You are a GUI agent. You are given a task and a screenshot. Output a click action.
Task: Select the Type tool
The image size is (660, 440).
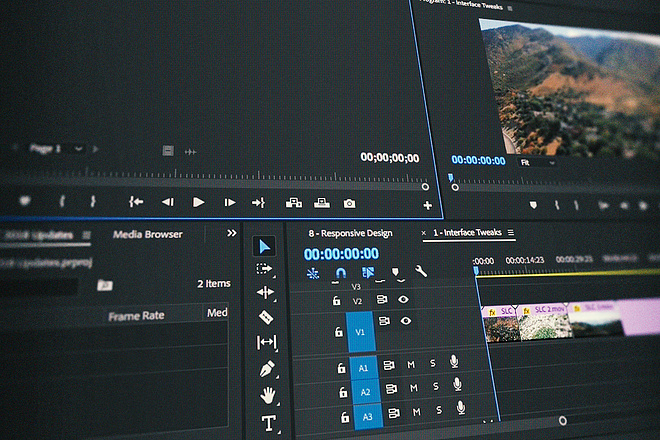[269, 423]
